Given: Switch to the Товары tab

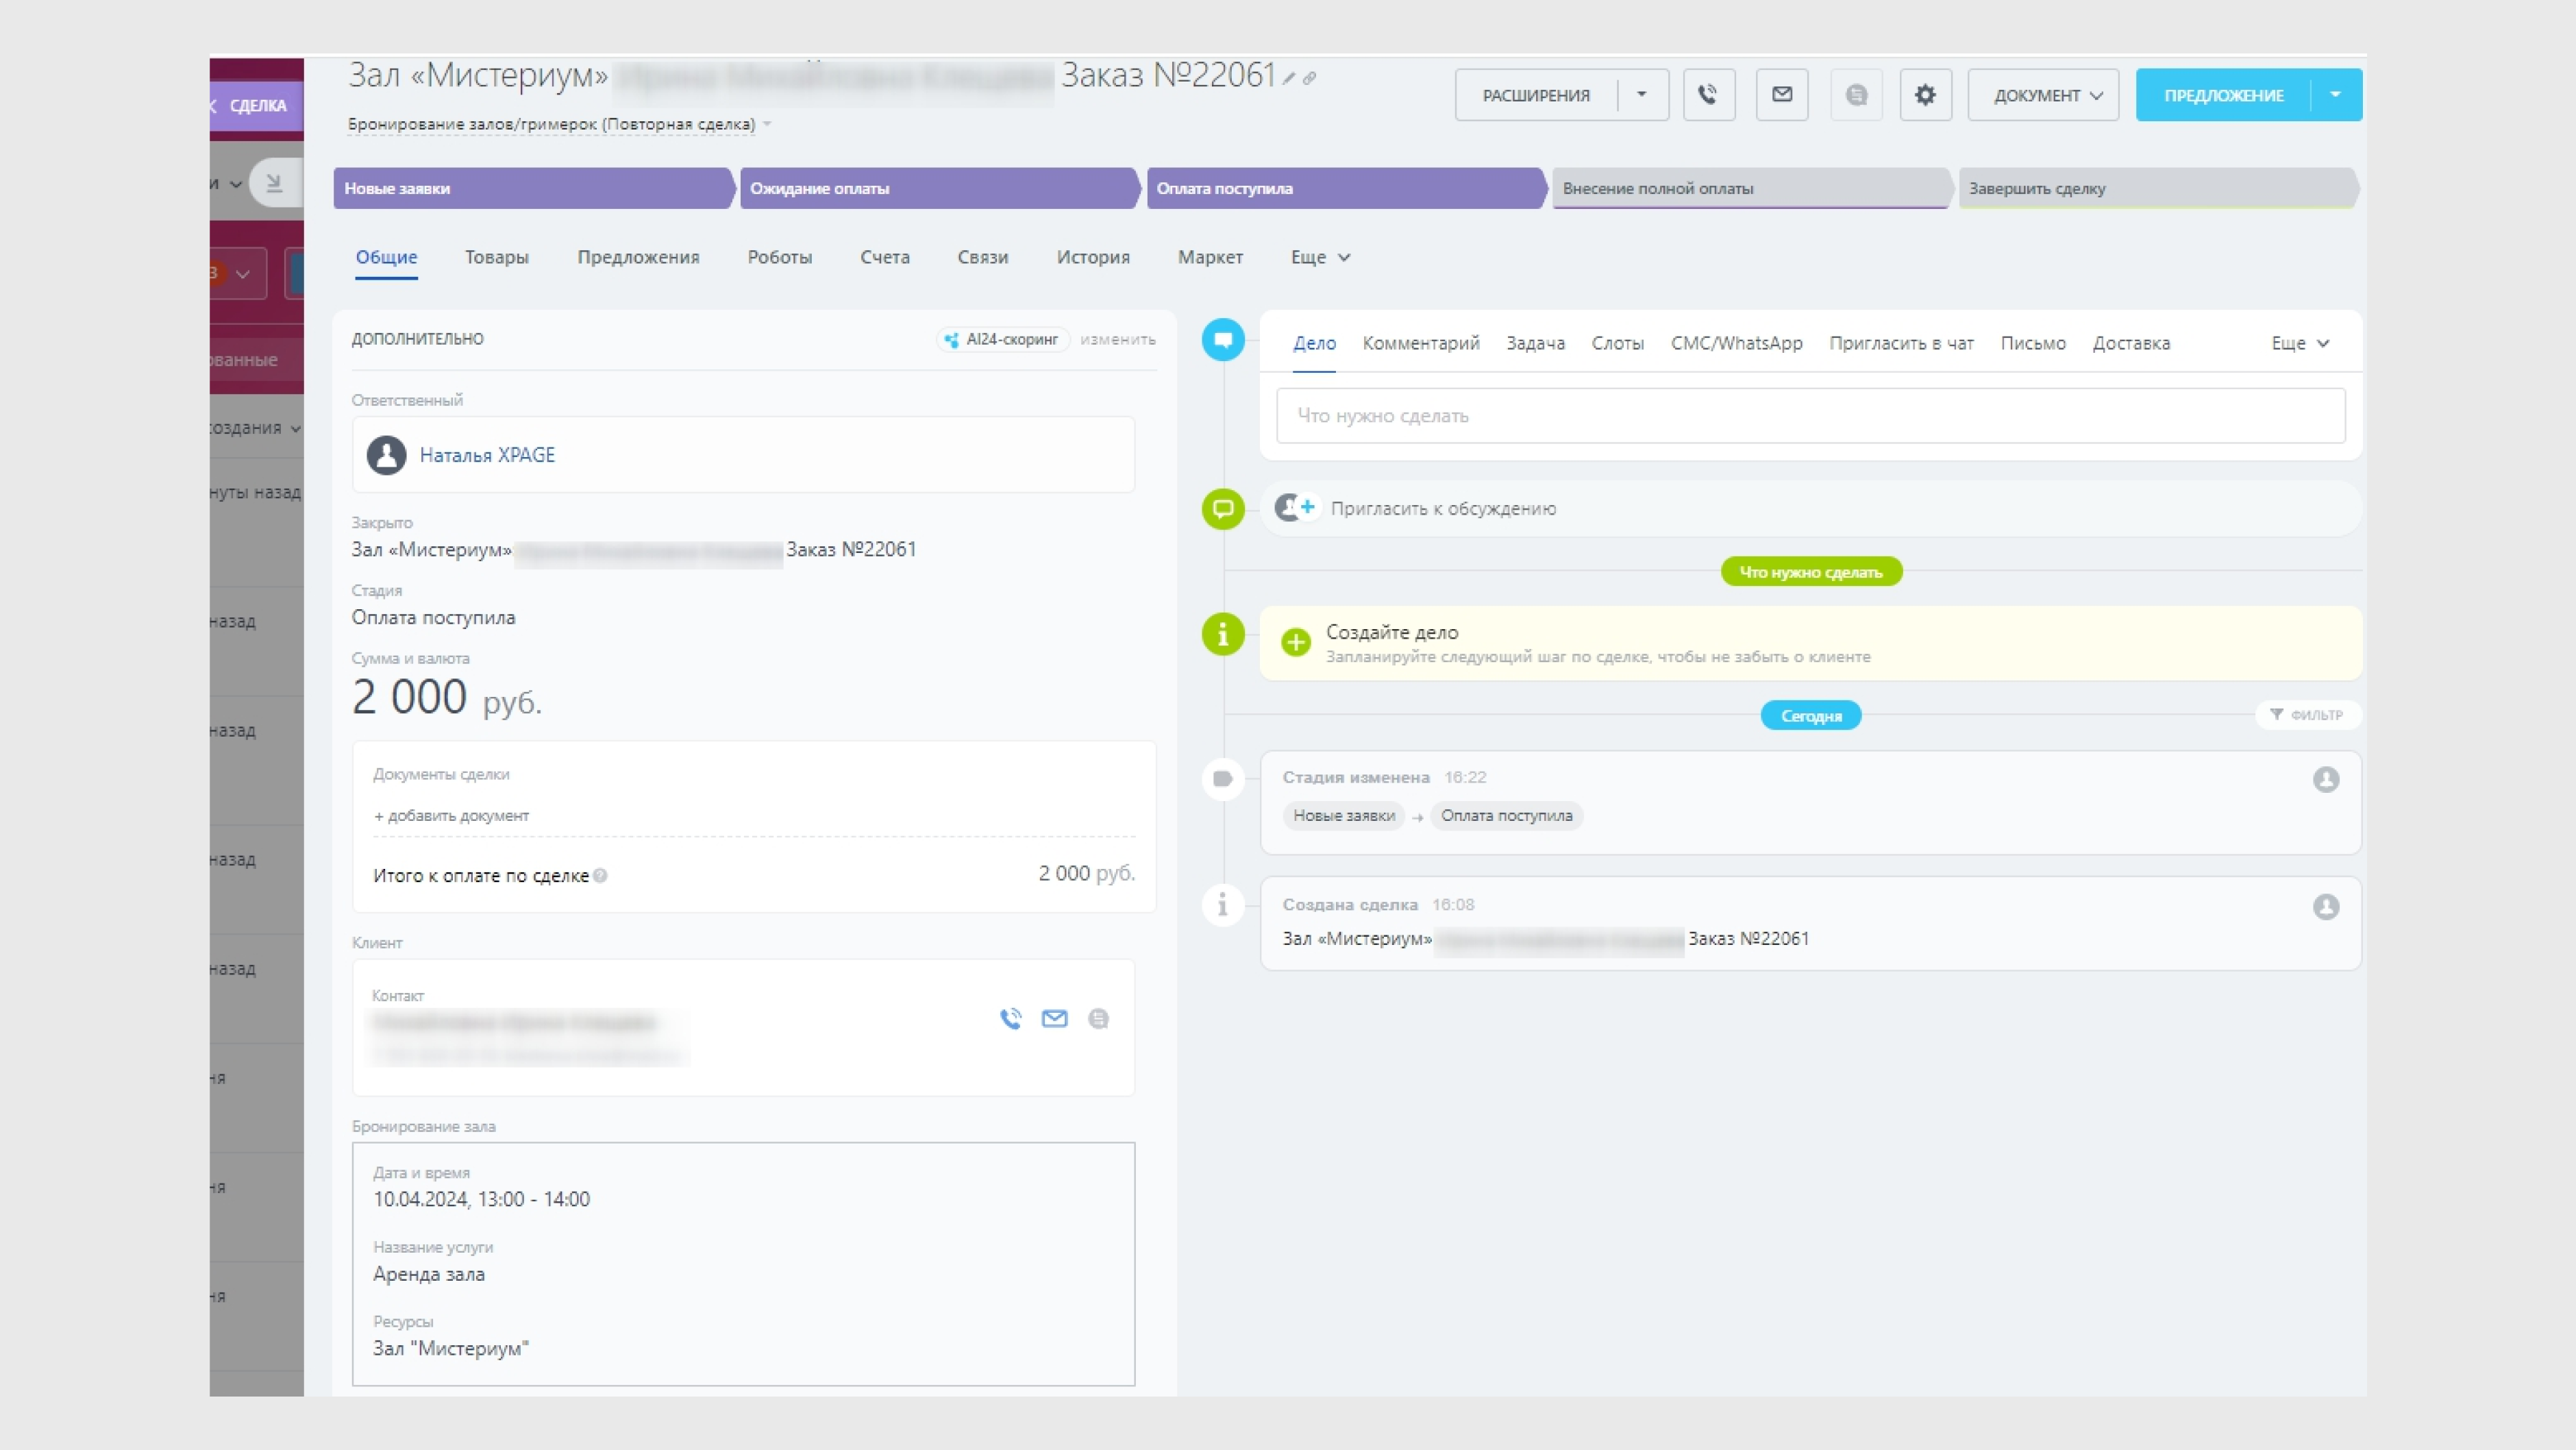Looking at the screenshot, I should (496, 258).
